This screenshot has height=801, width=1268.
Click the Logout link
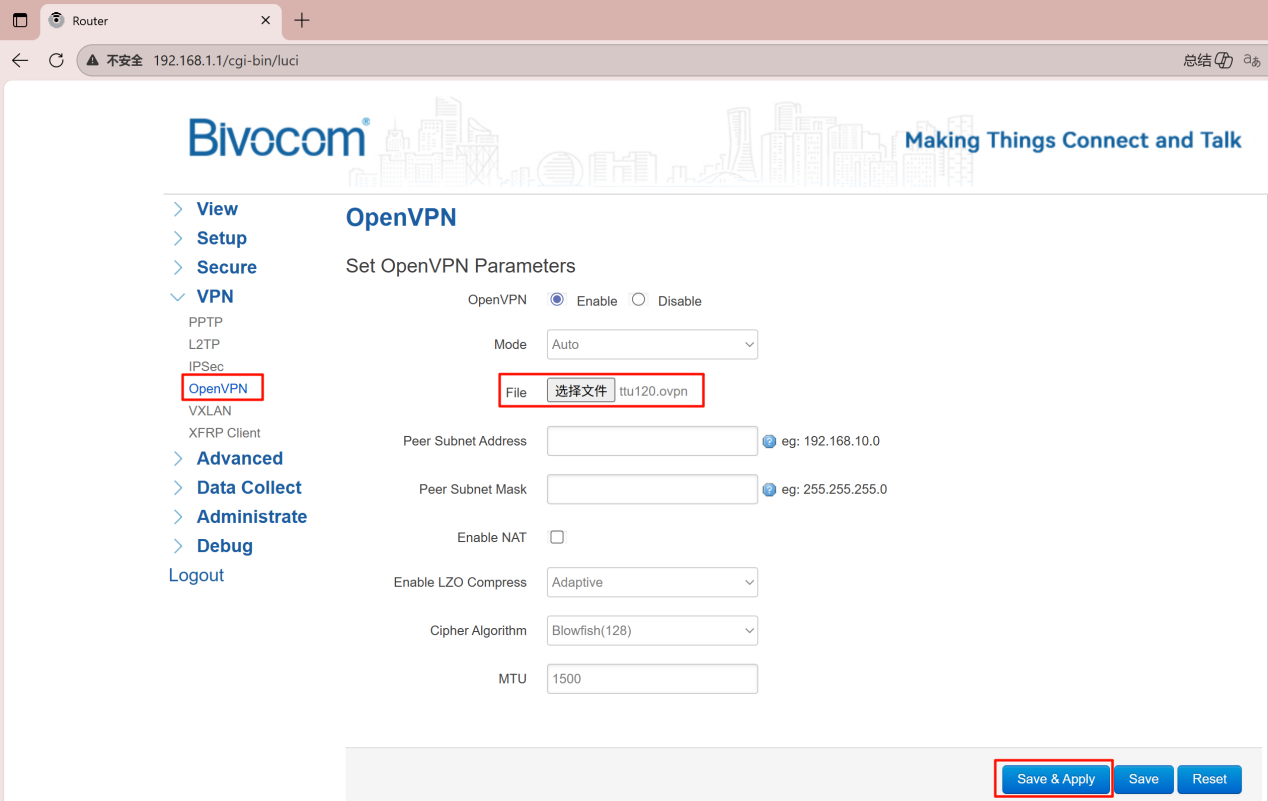point(196,575)
